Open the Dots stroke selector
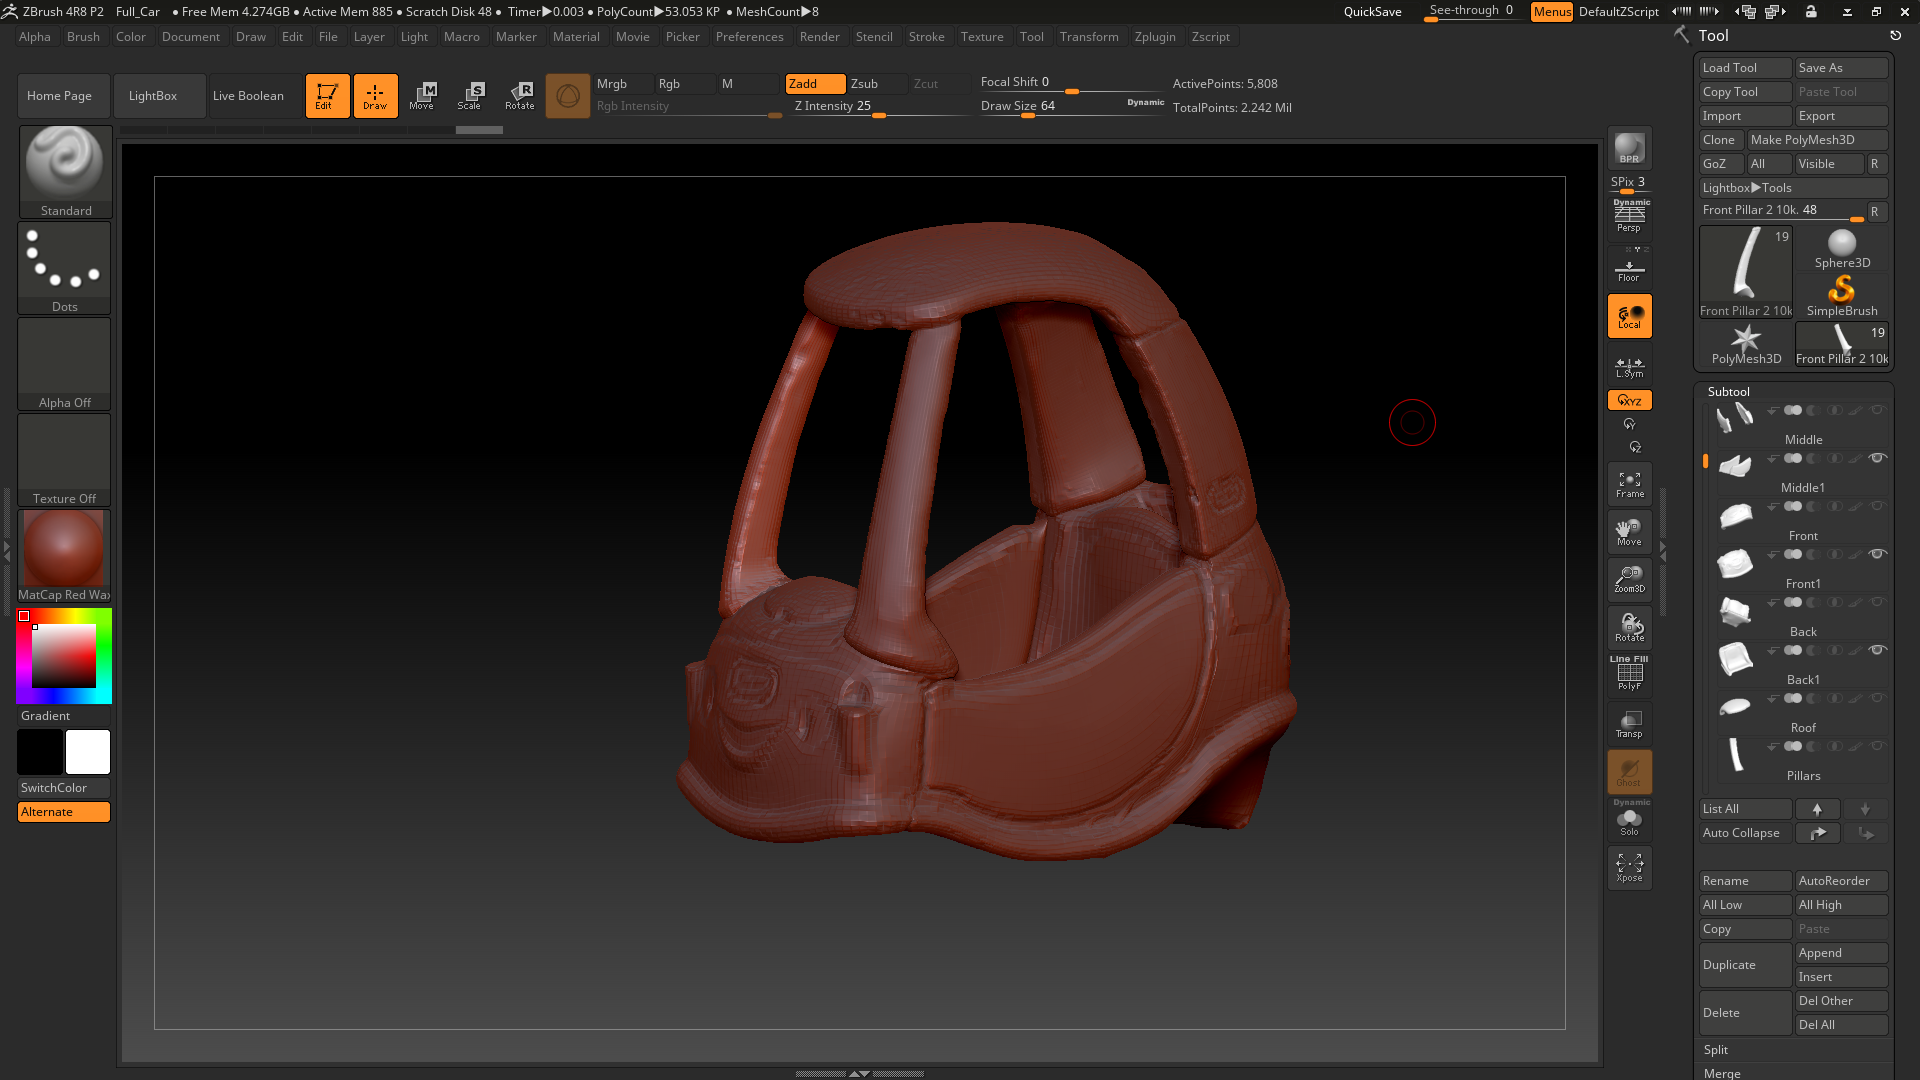1920x1080 pixels. tap(65, 267)
